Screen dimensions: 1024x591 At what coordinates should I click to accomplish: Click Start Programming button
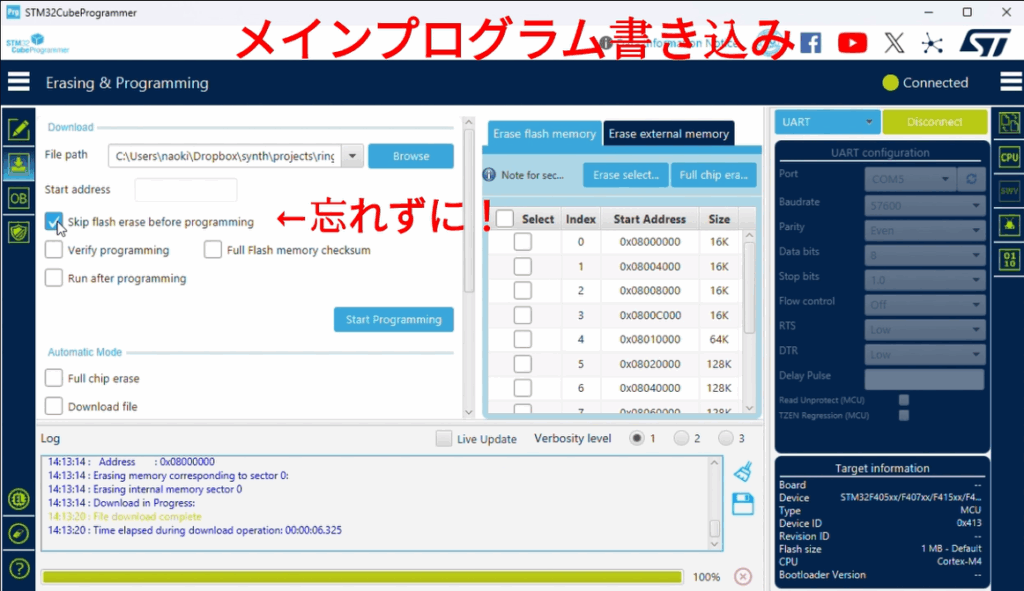394,319
